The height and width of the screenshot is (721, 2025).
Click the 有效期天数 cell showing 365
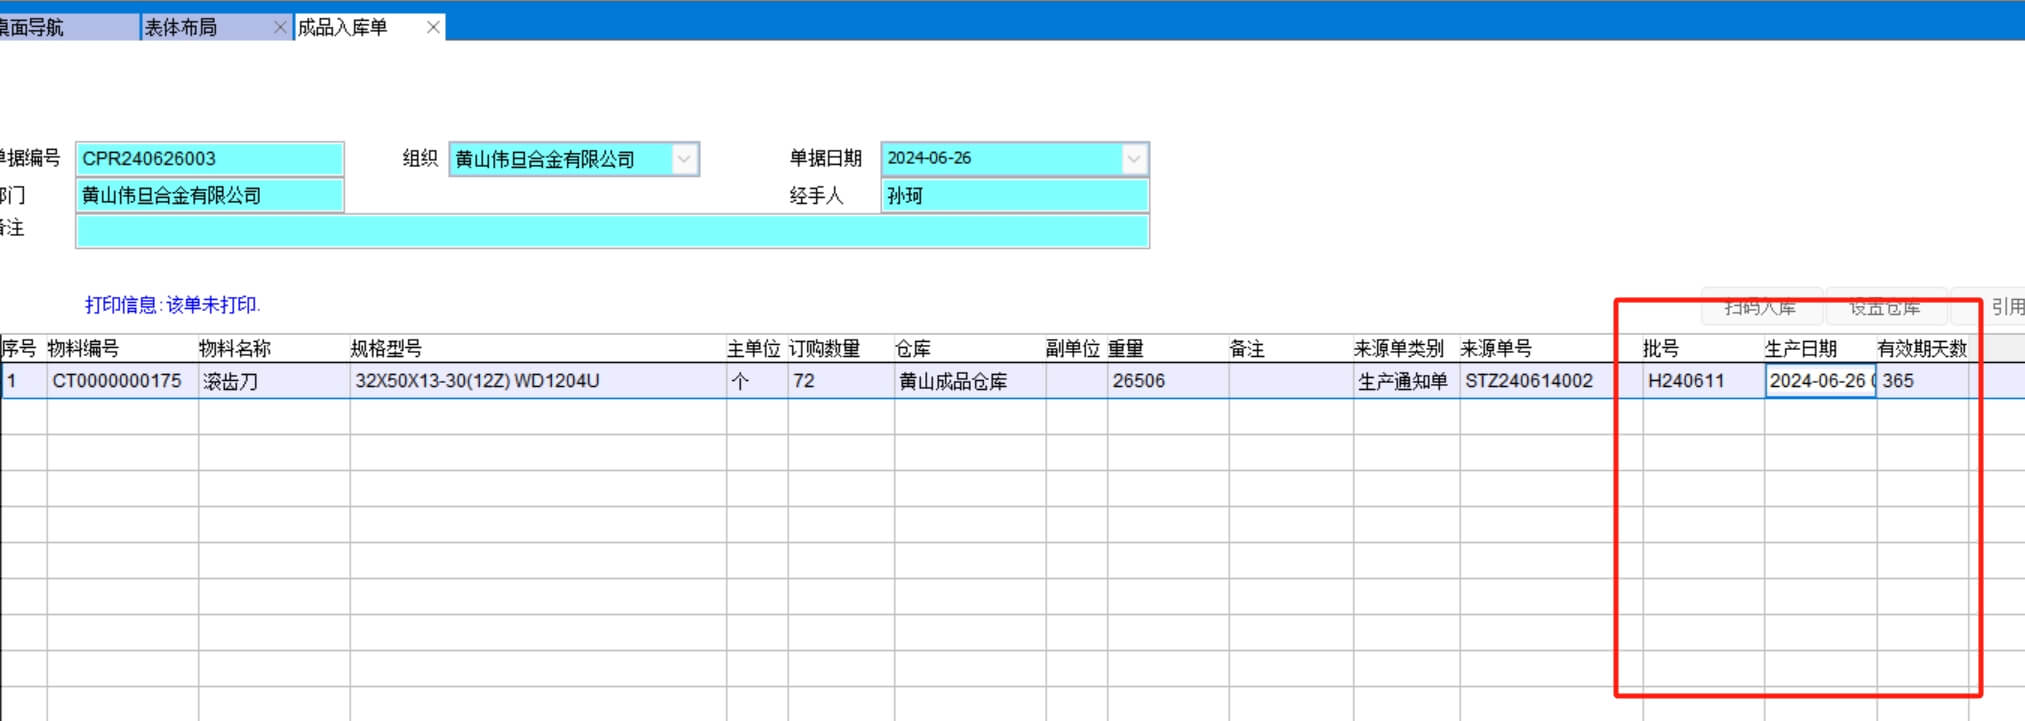[x=1920, y=381]
